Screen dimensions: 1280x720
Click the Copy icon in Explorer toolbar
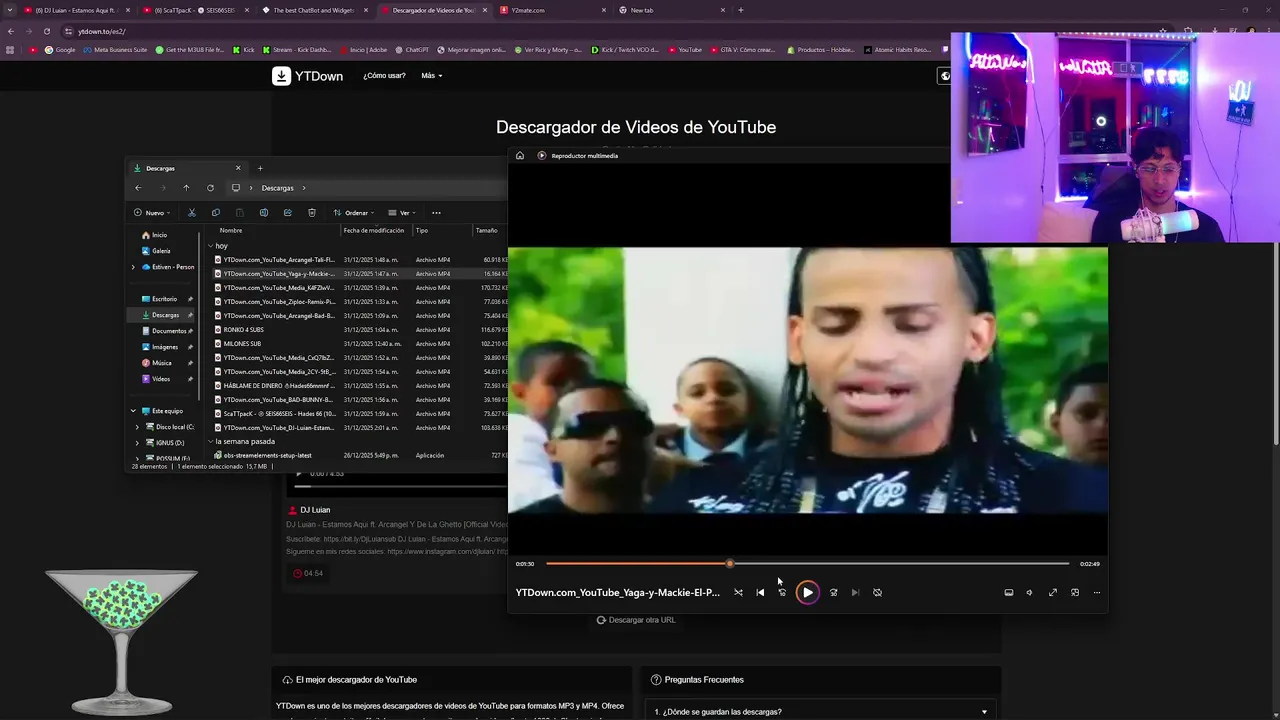click(x=216, y=212)
